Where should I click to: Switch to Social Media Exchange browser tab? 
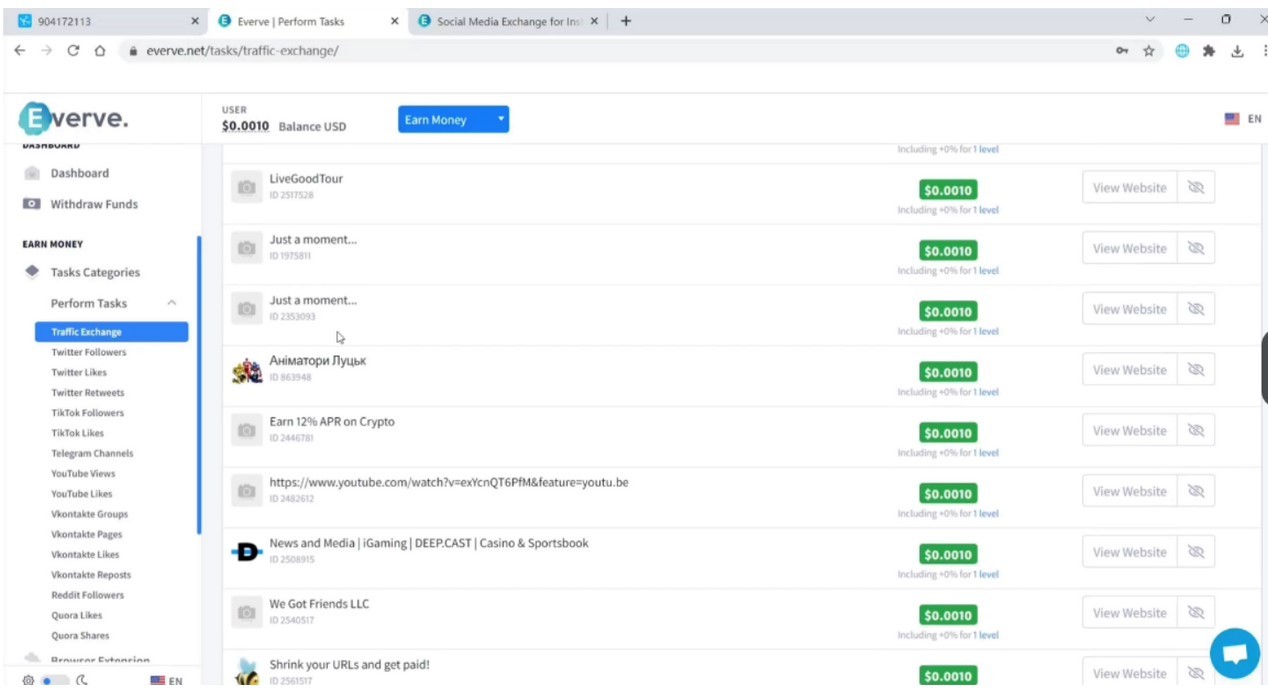click(509, 21)
